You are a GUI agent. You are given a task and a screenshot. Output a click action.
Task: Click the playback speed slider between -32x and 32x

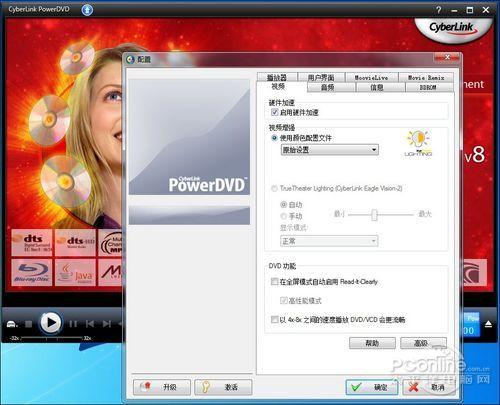click(52, 338)
